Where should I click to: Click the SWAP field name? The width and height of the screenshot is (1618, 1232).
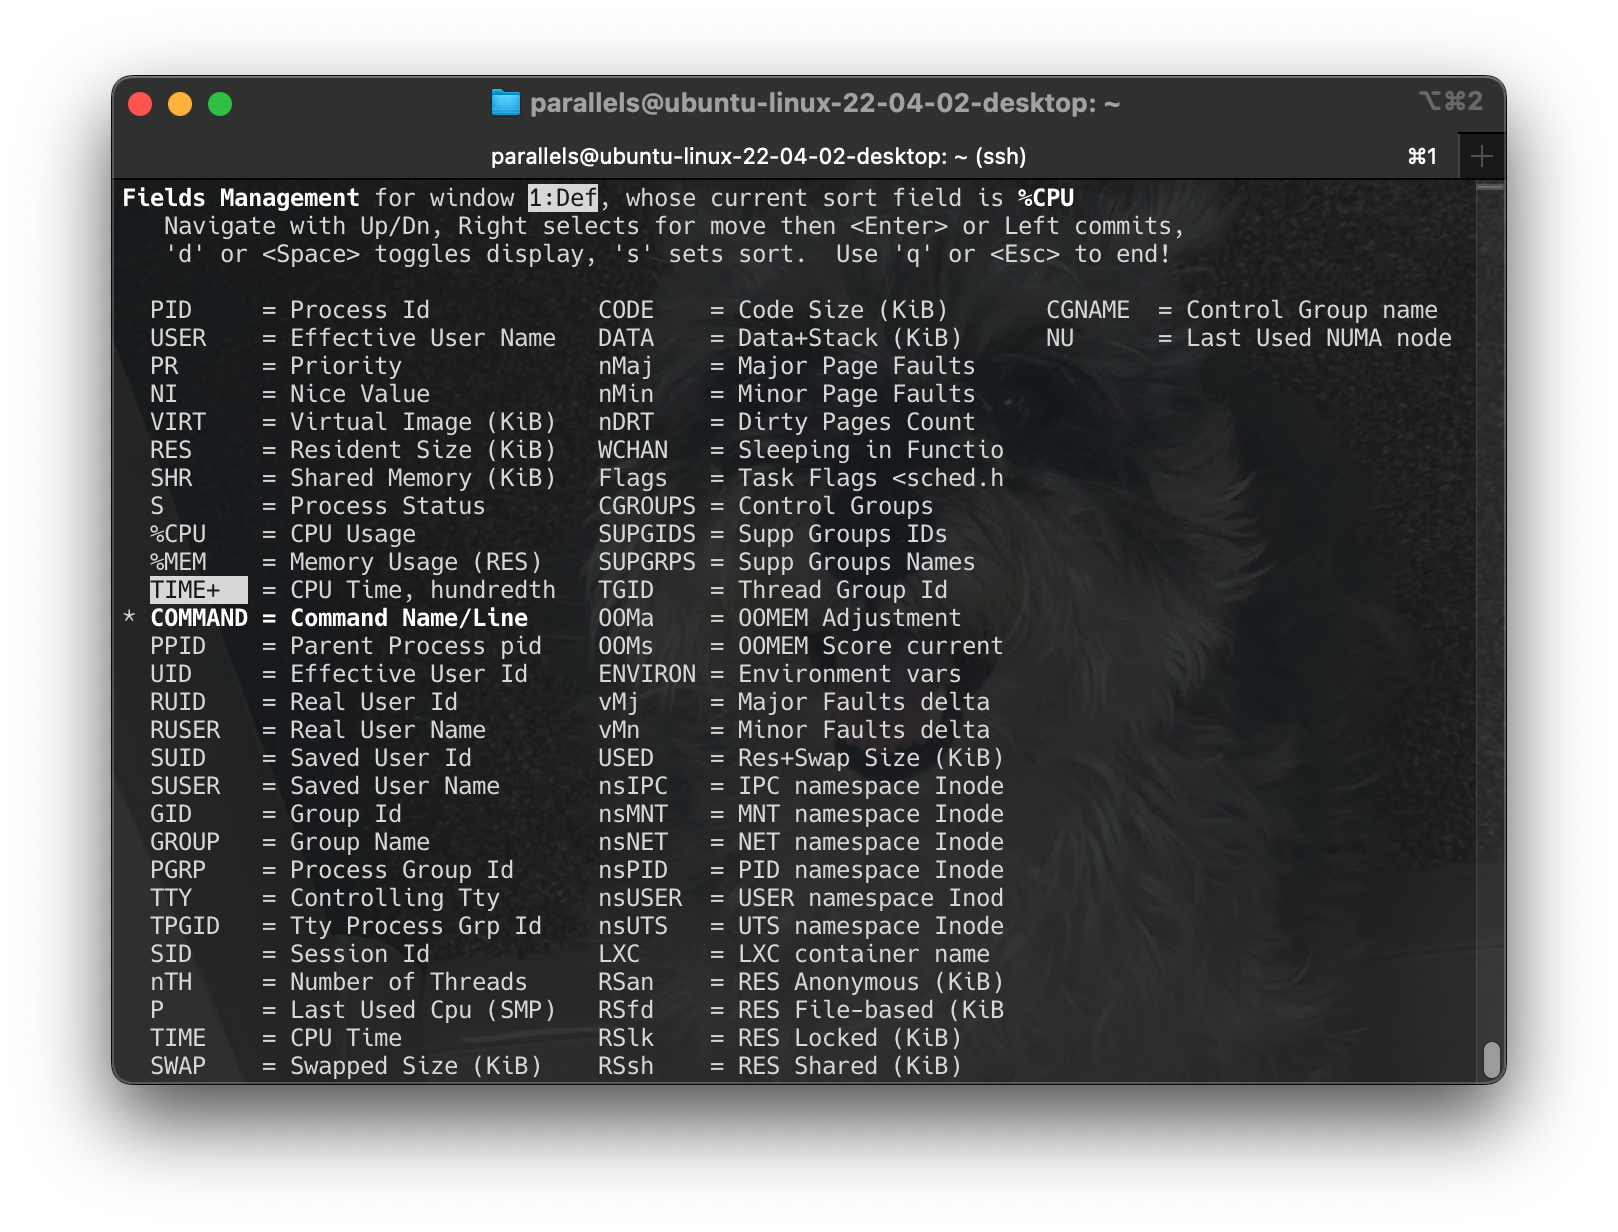178,1066
